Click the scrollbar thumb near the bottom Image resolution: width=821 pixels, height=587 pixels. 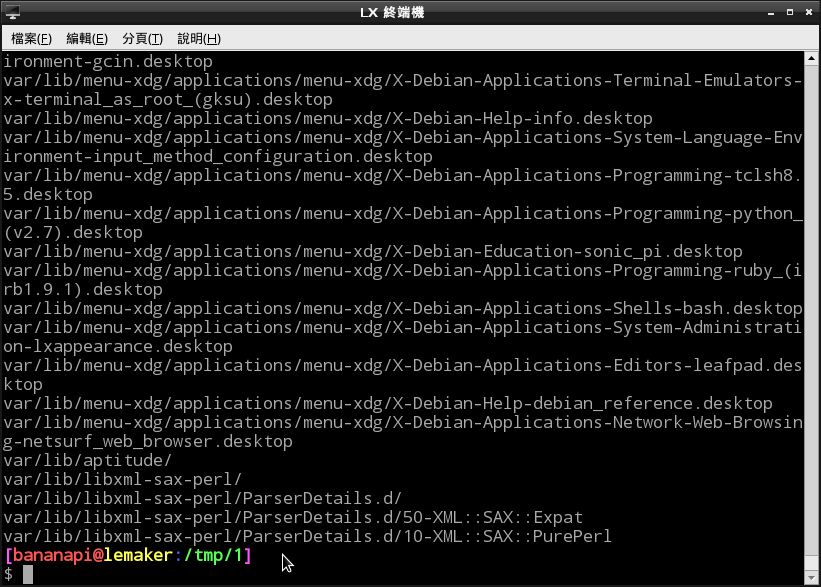(x=812, y=561)
